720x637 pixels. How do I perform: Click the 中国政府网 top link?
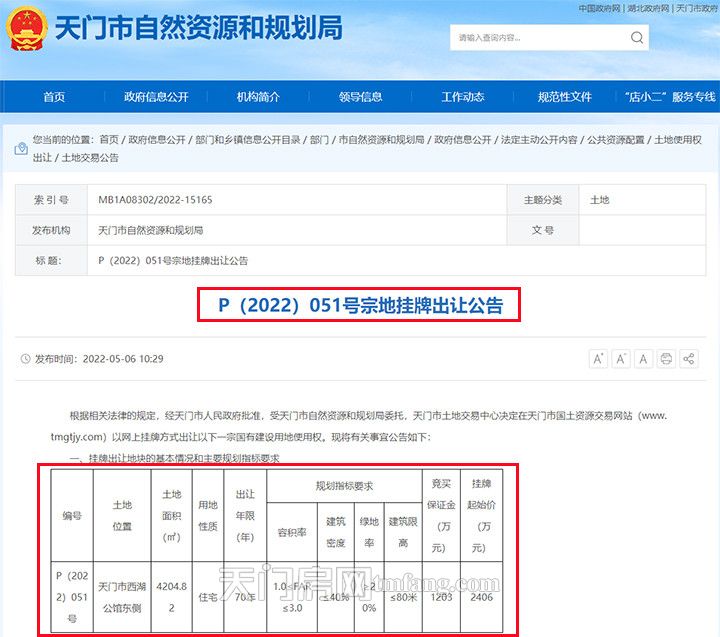pos(600,8)
